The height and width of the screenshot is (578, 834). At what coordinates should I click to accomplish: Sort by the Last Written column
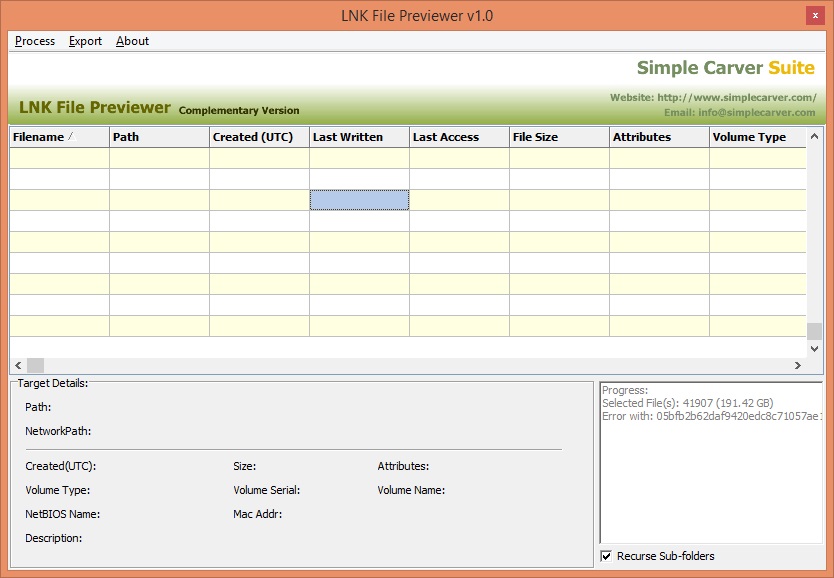point(357,137)
